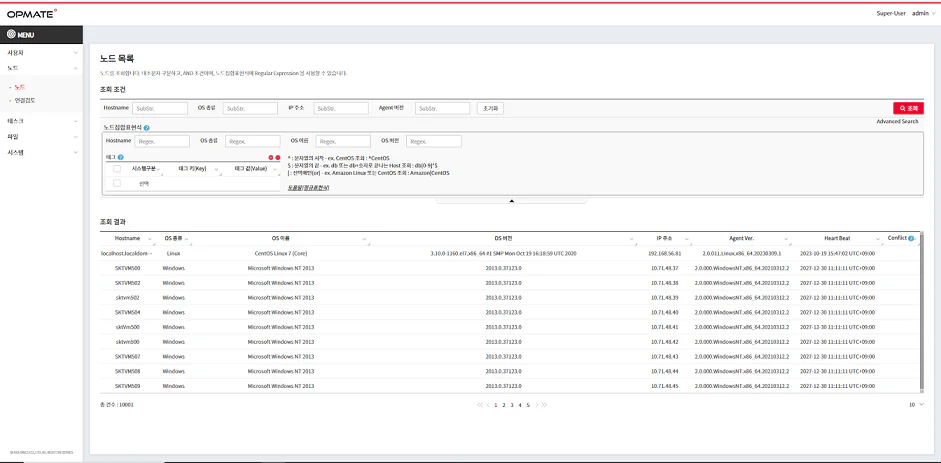Open 태그 값(Value) column dropdown
Viewport: 941px width, 463px height.
[275, 172]
